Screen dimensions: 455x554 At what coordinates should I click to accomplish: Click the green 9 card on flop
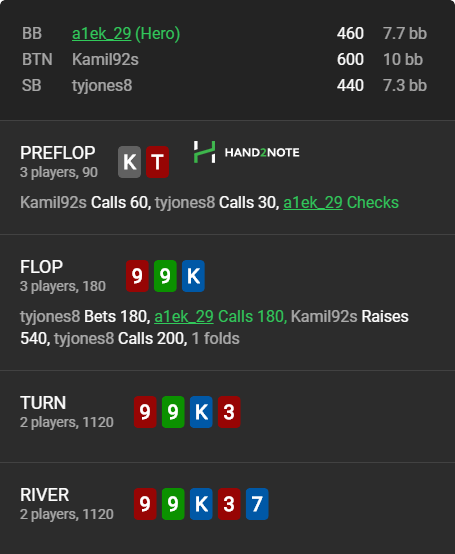(165, 276)
